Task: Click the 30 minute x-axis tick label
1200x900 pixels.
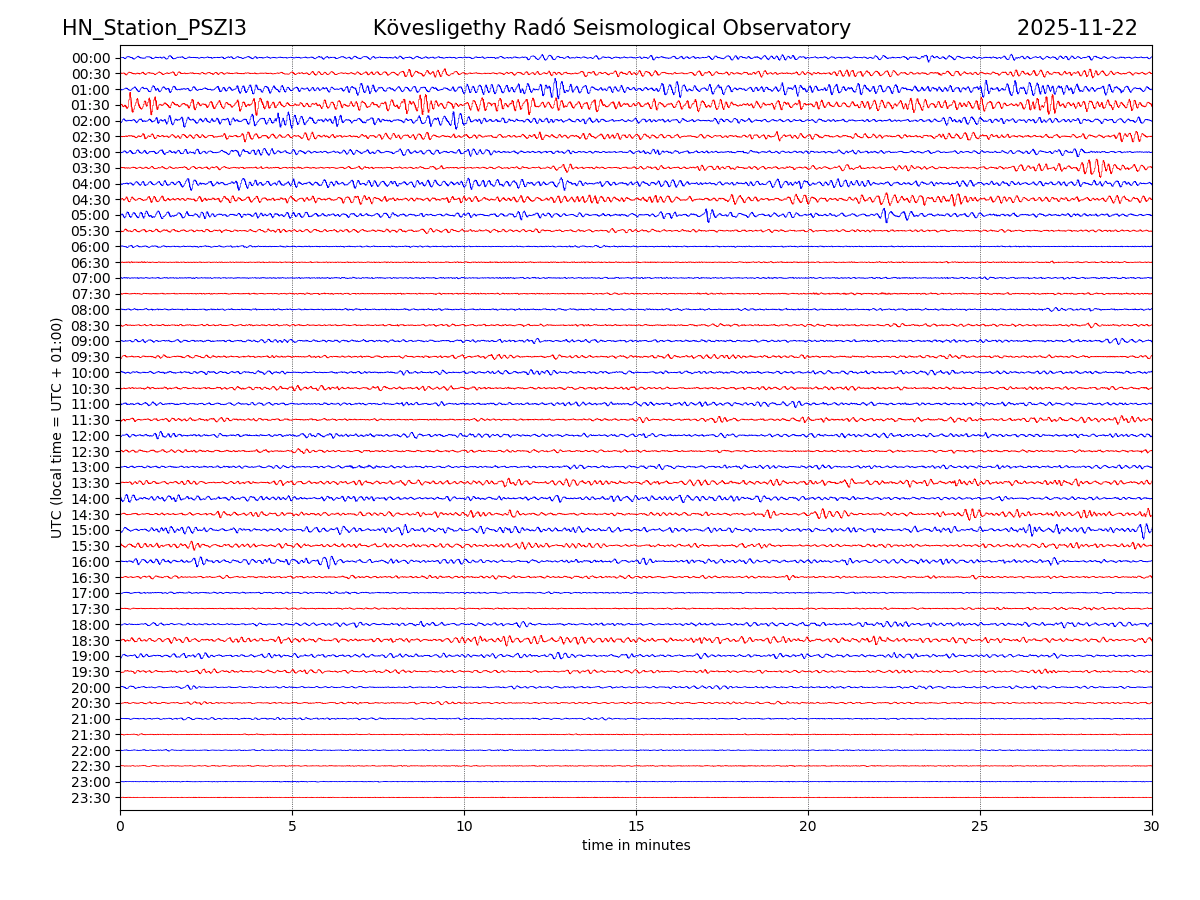Action: [1152, 827]
